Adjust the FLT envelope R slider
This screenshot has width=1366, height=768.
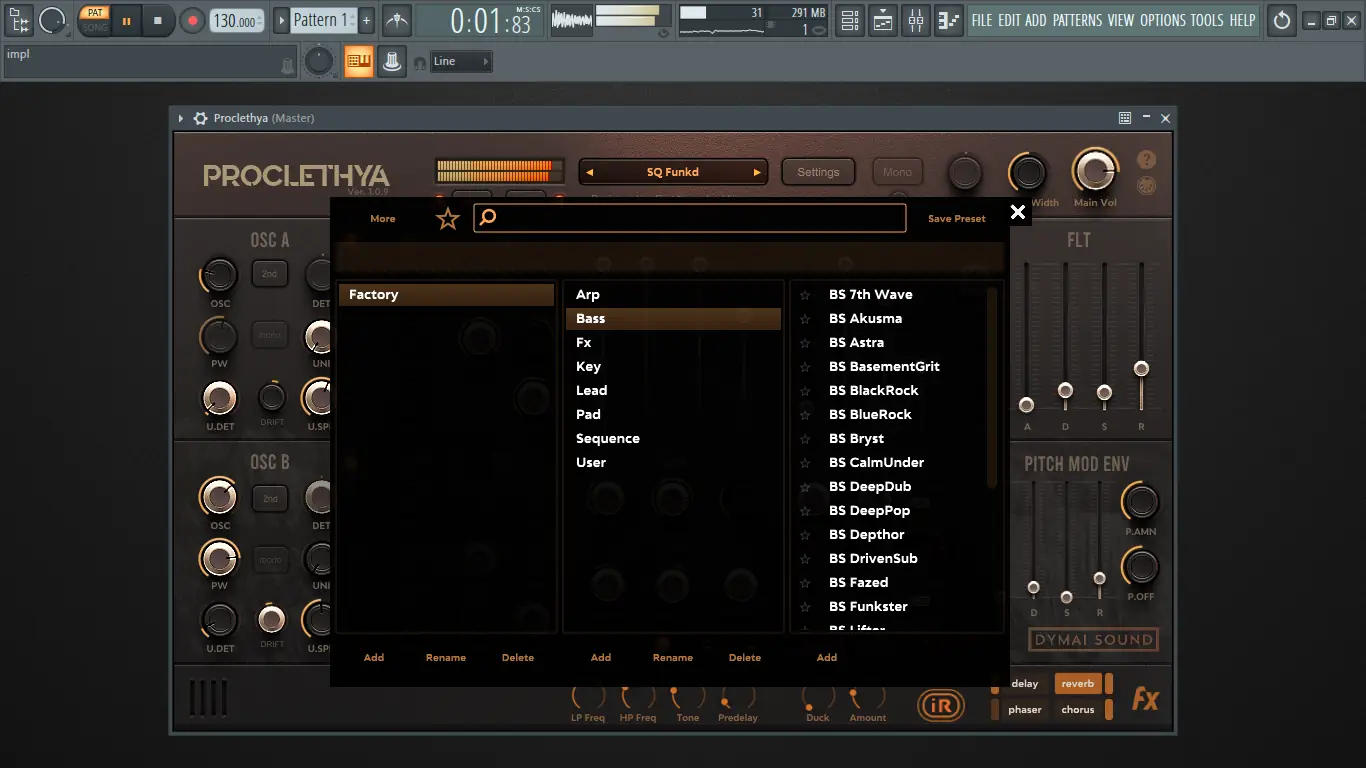(1141, 370)
